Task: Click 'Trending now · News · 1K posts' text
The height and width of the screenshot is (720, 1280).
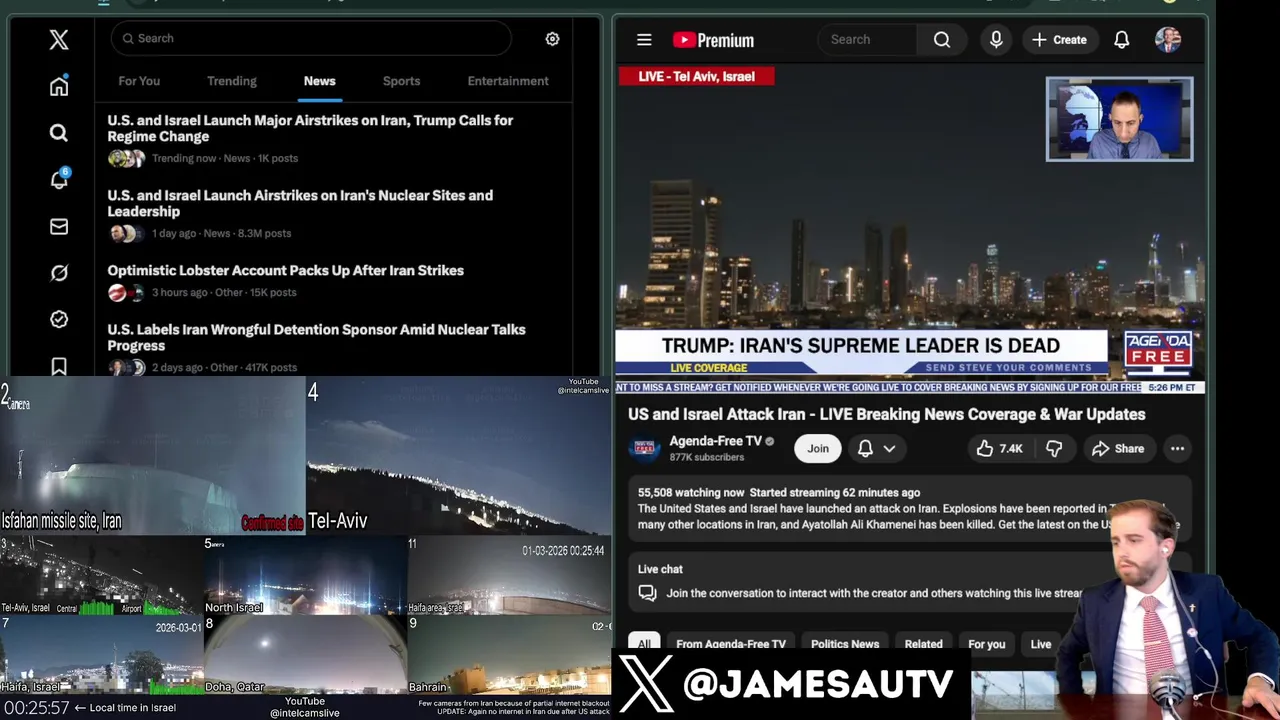Action: coord(225,158)
